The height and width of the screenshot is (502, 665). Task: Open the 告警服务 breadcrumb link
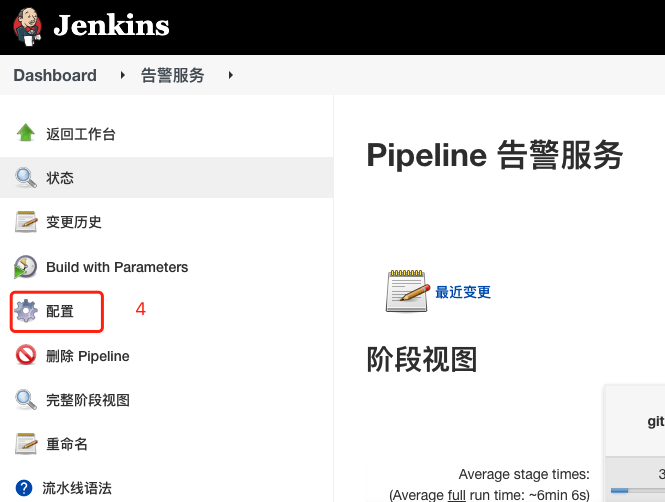(x=172, y=75)
